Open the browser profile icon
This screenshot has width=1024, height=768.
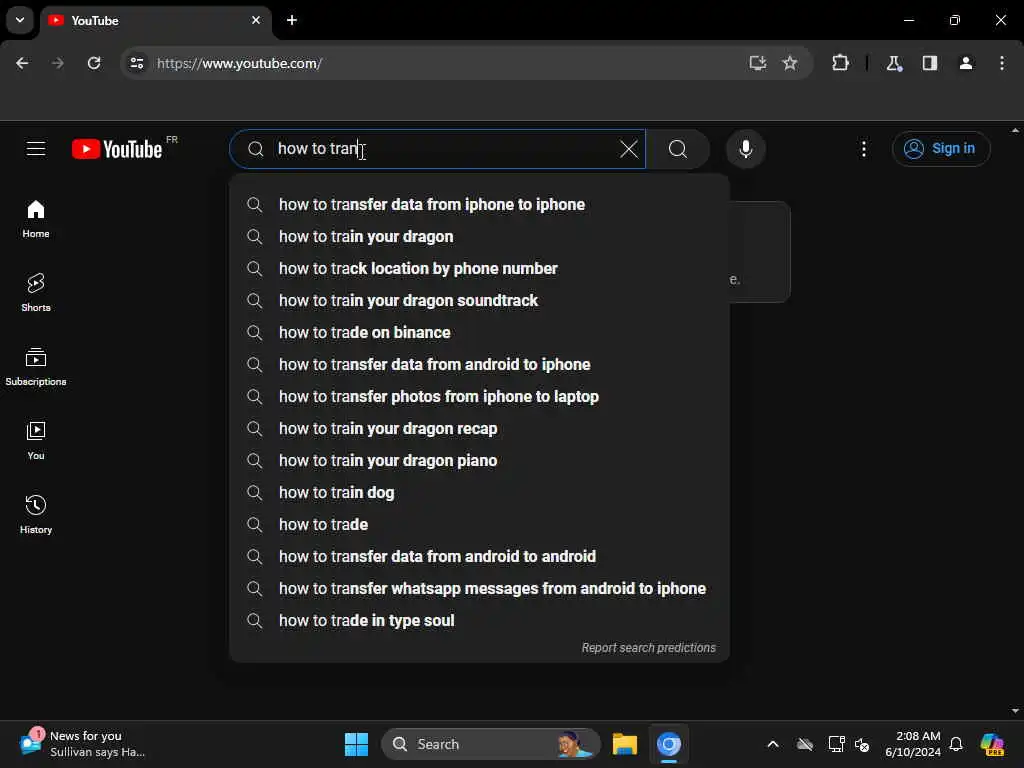(966, 63)
